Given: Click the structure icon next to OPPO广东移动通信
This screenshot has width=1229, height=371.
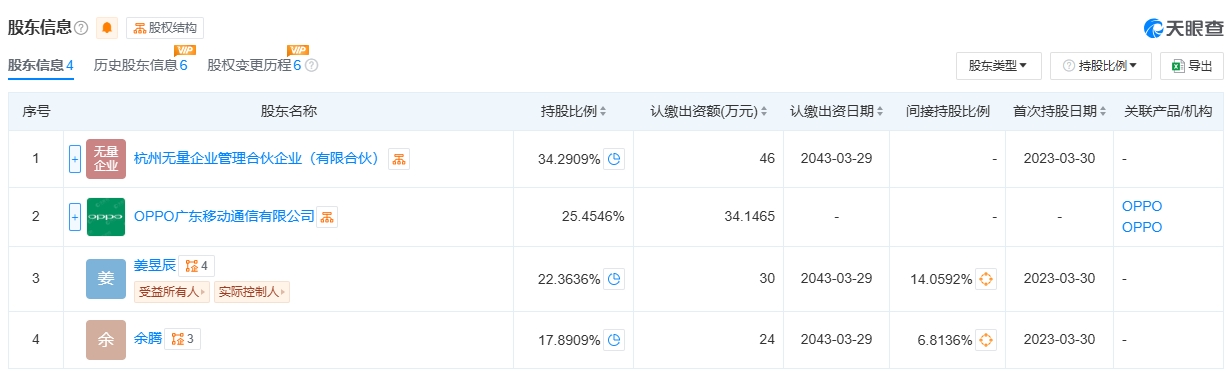Looking at the screenshot, I should [x=327, y=216].
